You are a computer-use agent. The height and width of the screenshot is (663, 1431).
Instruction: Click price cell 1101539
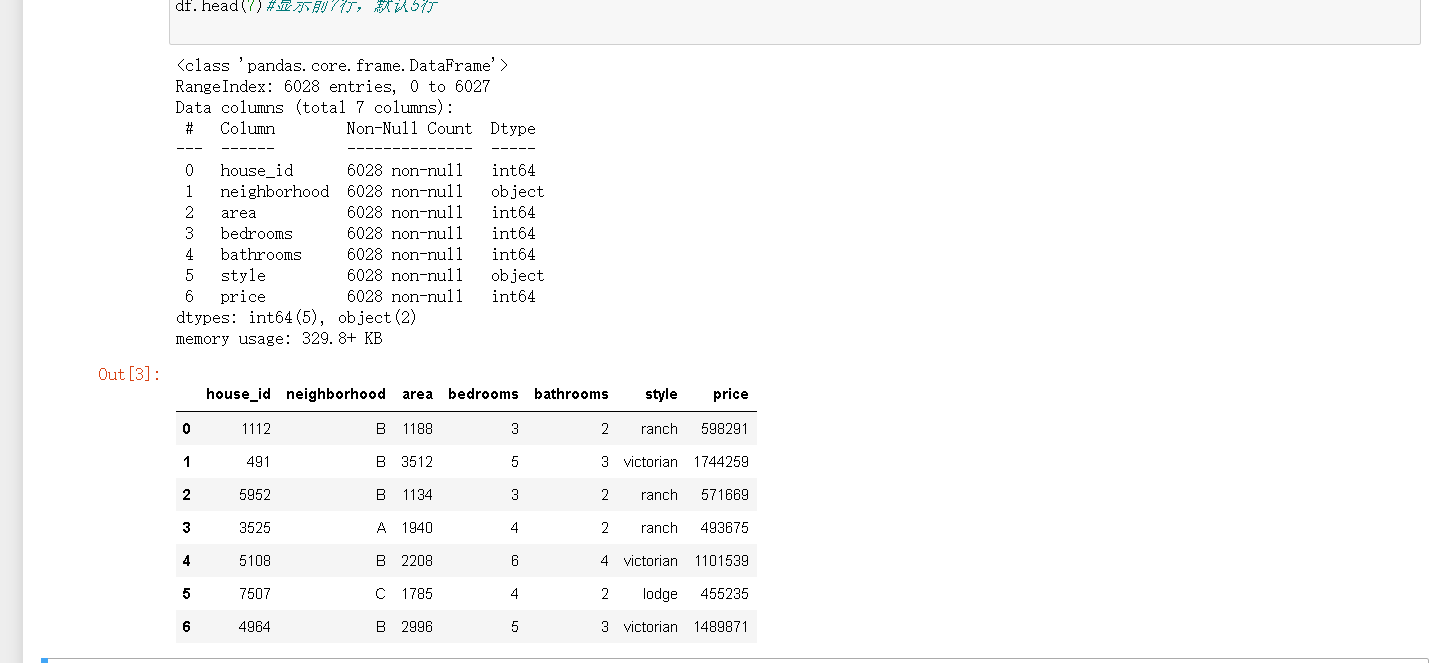coord(721,561)
